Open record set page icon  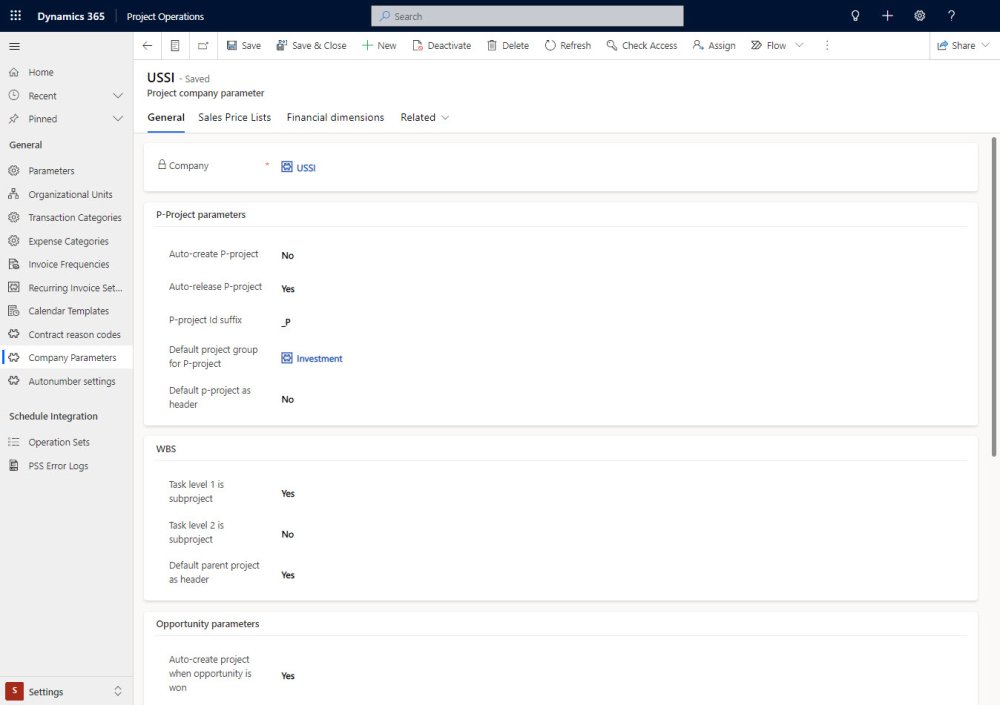pyautogui.click(x=175, y=45)
